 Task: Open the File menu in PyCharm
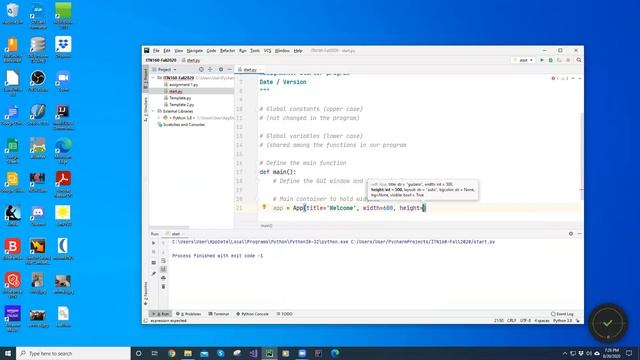point(156,51)
